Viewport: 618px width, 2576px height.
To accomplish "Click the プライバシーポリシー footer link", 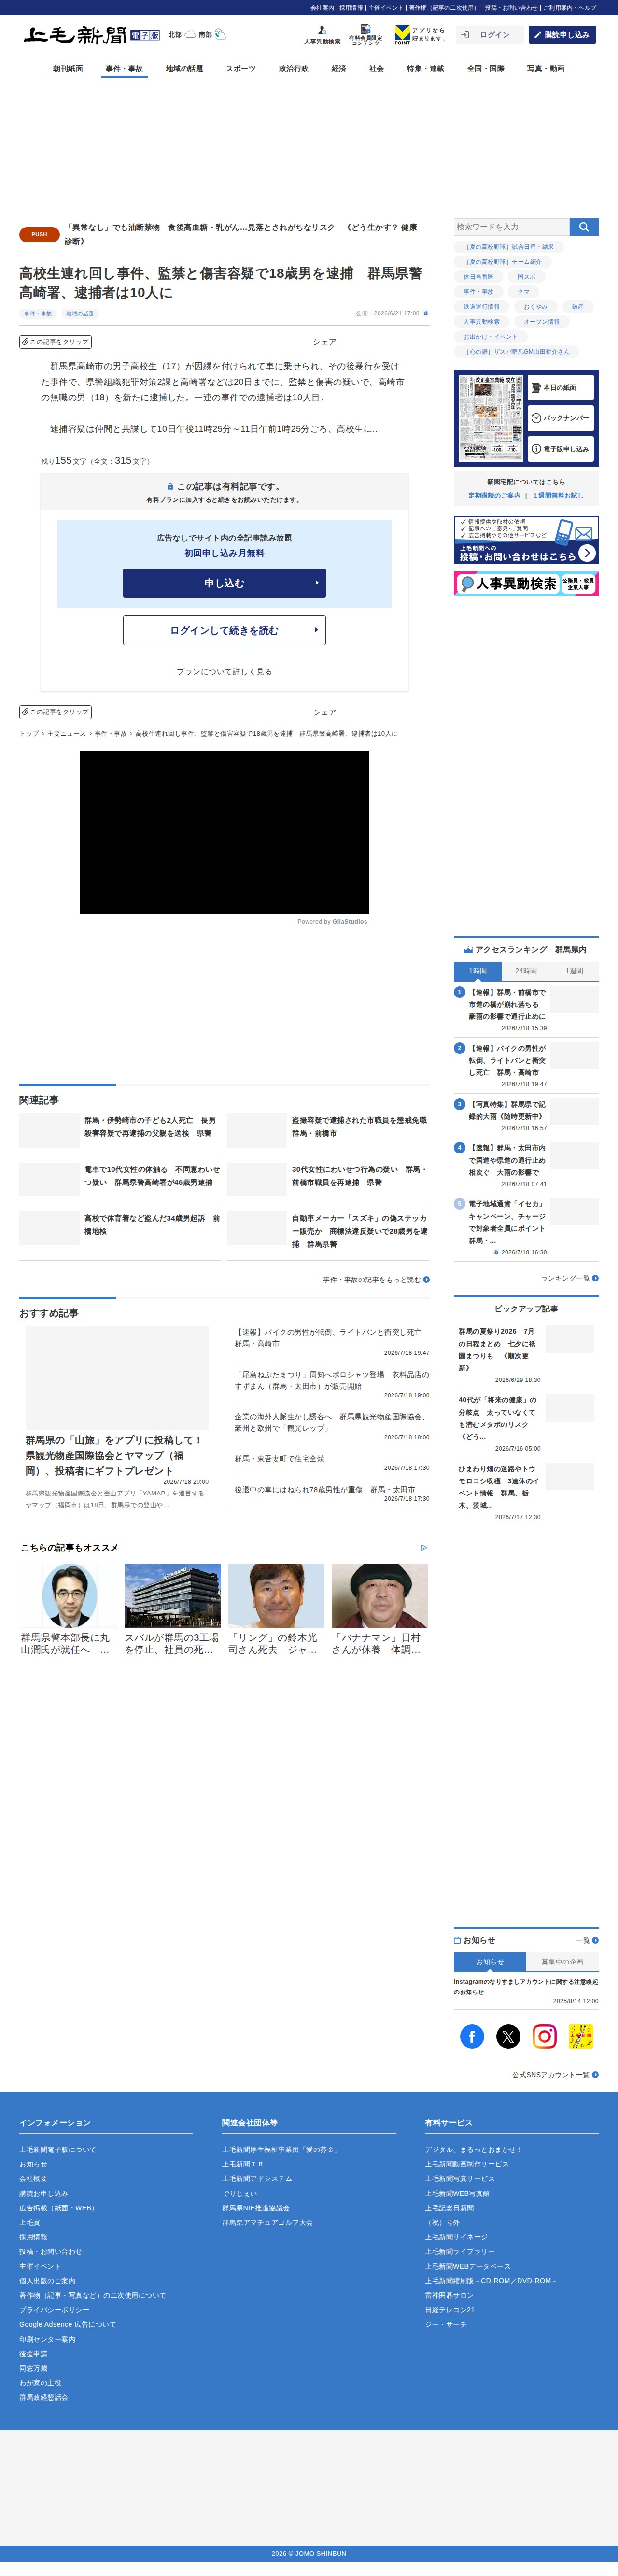I will [x=54, y=2310].
